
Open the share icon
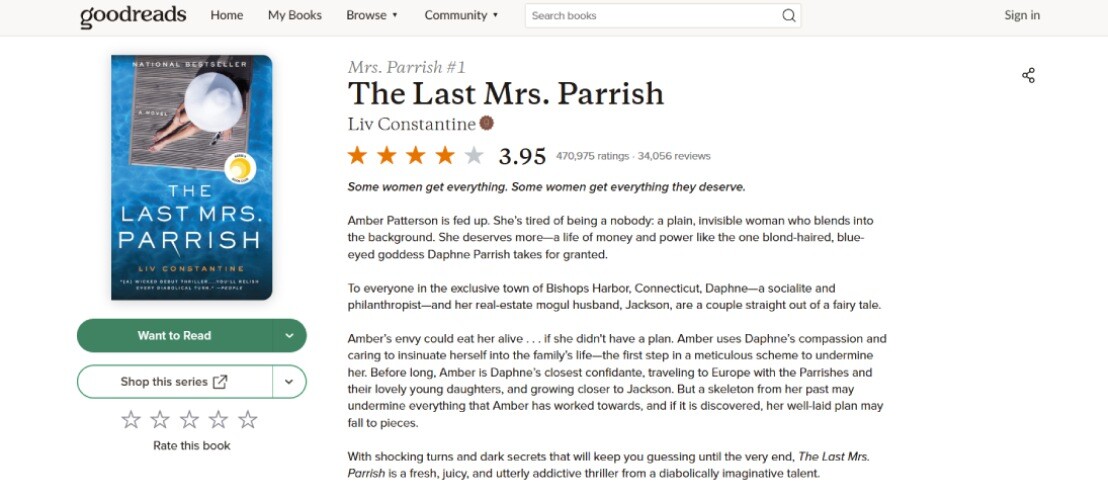point(1028,75)
